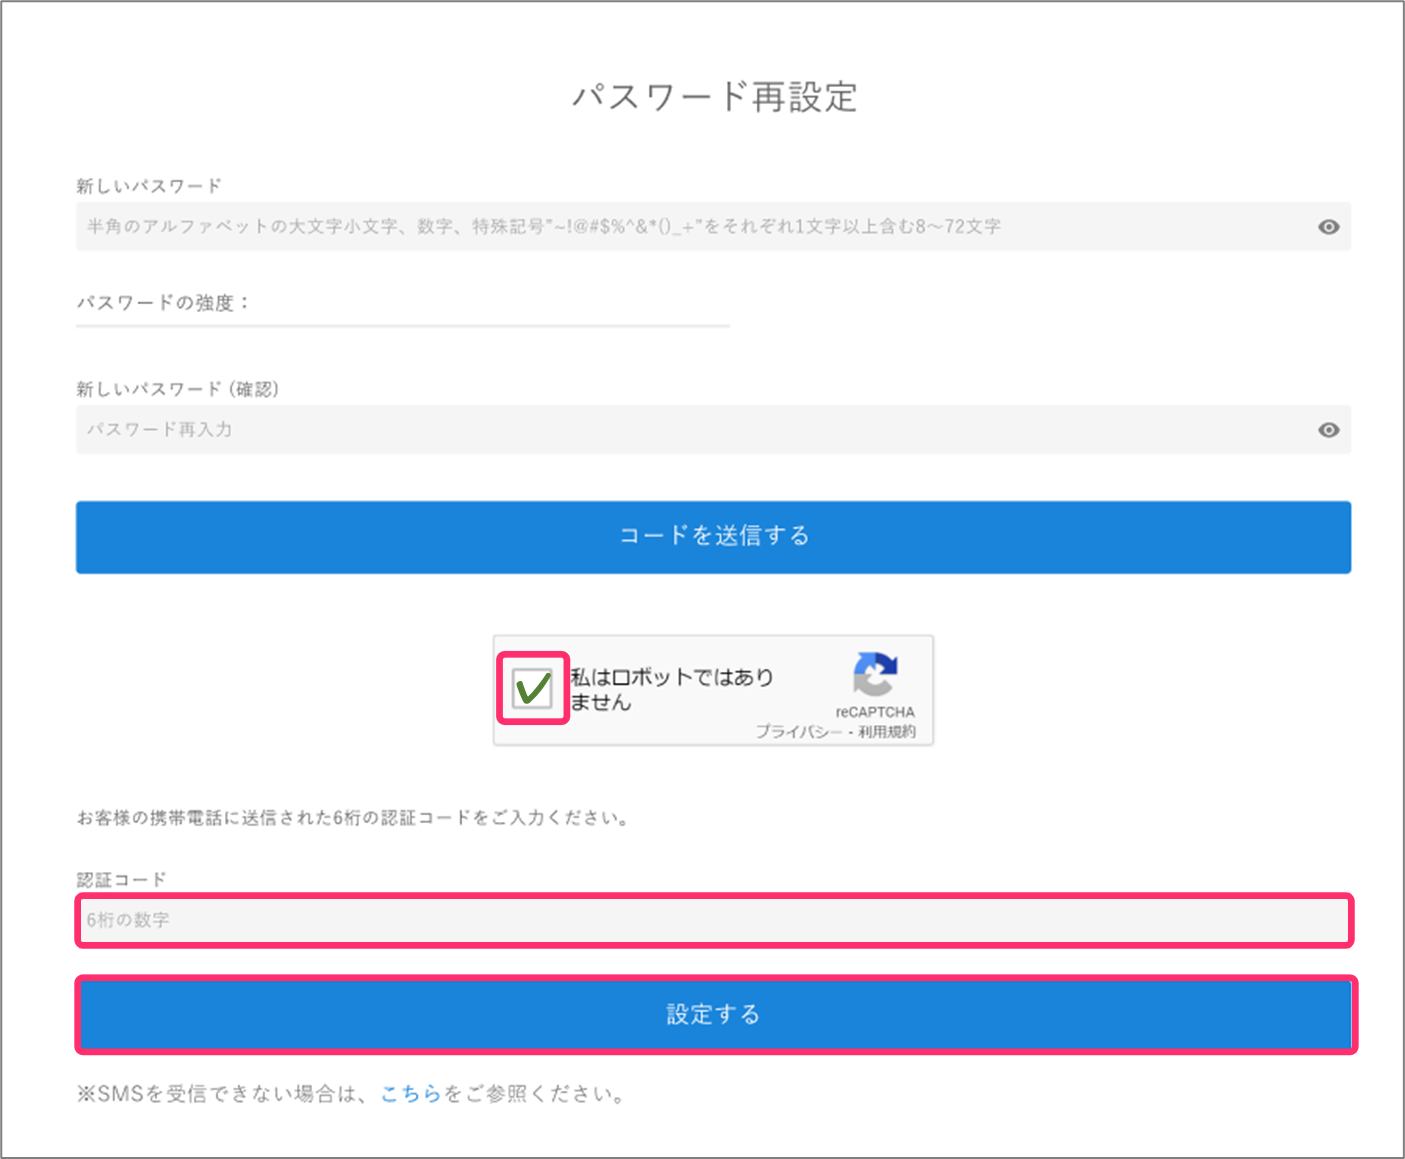Focus the パスワード再入力 confirmation field
This screenshot has width=1405, height=1159.
tap(713, 430)
